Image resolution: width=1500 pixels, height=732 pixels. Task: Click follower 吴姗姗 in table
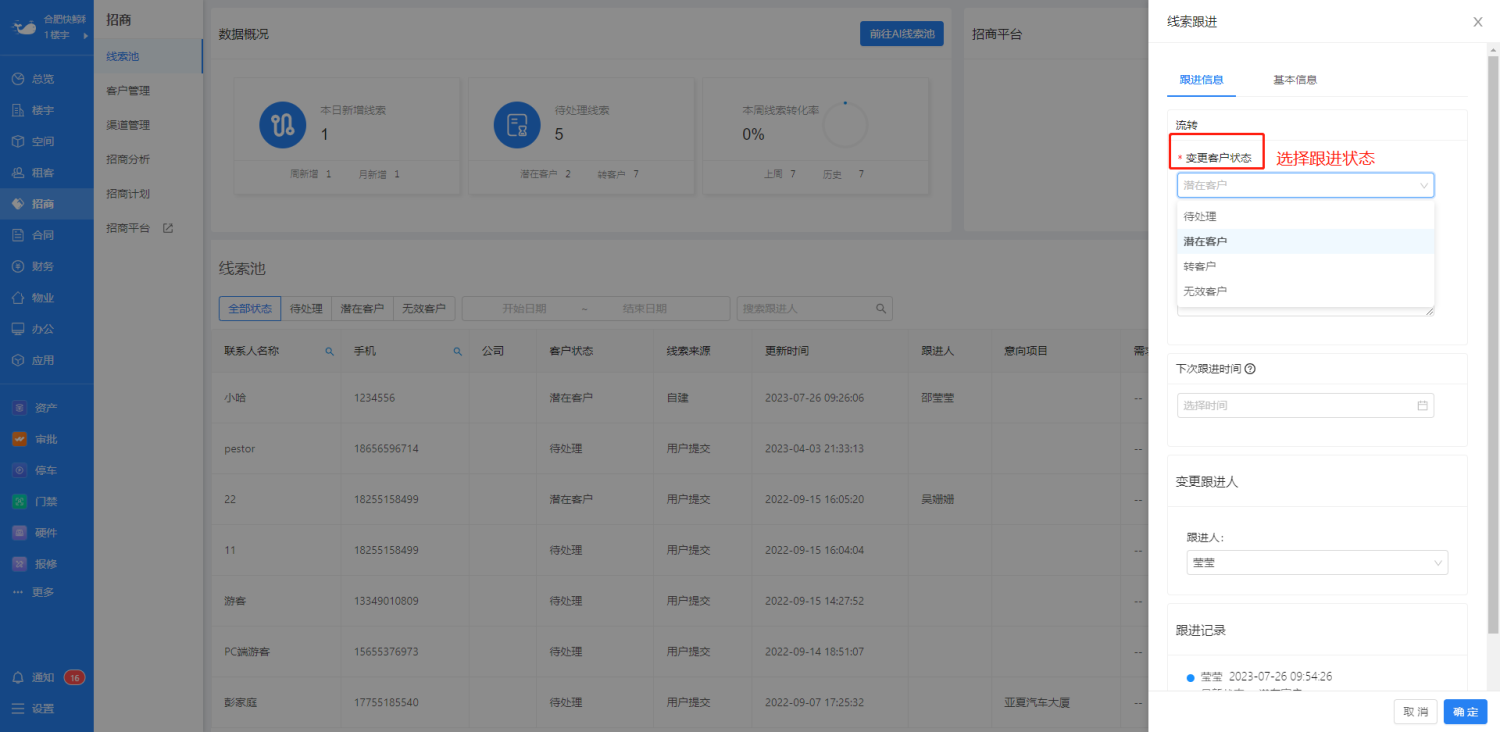[x=937, y=499]
